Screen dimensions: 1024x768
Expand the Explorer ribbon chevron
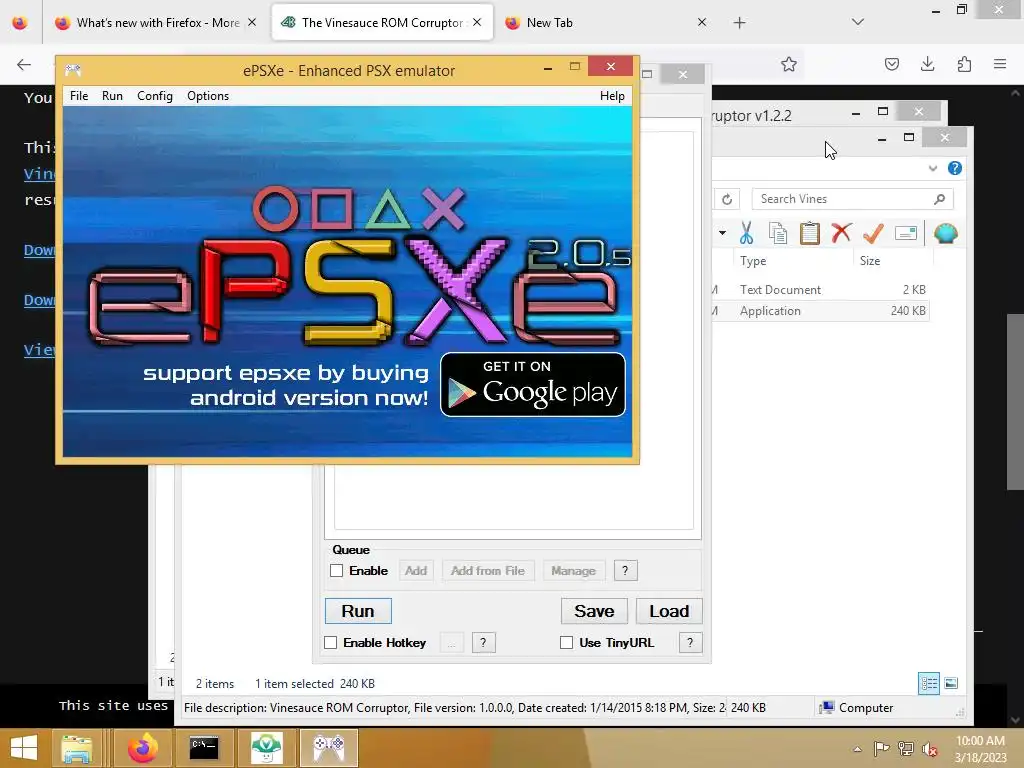click(933, 168)
